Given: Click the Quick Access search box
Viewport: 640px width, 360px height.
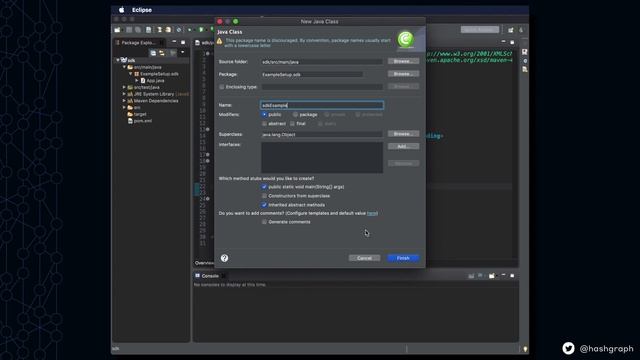Looking at the screenshot, I should [480, 29].
